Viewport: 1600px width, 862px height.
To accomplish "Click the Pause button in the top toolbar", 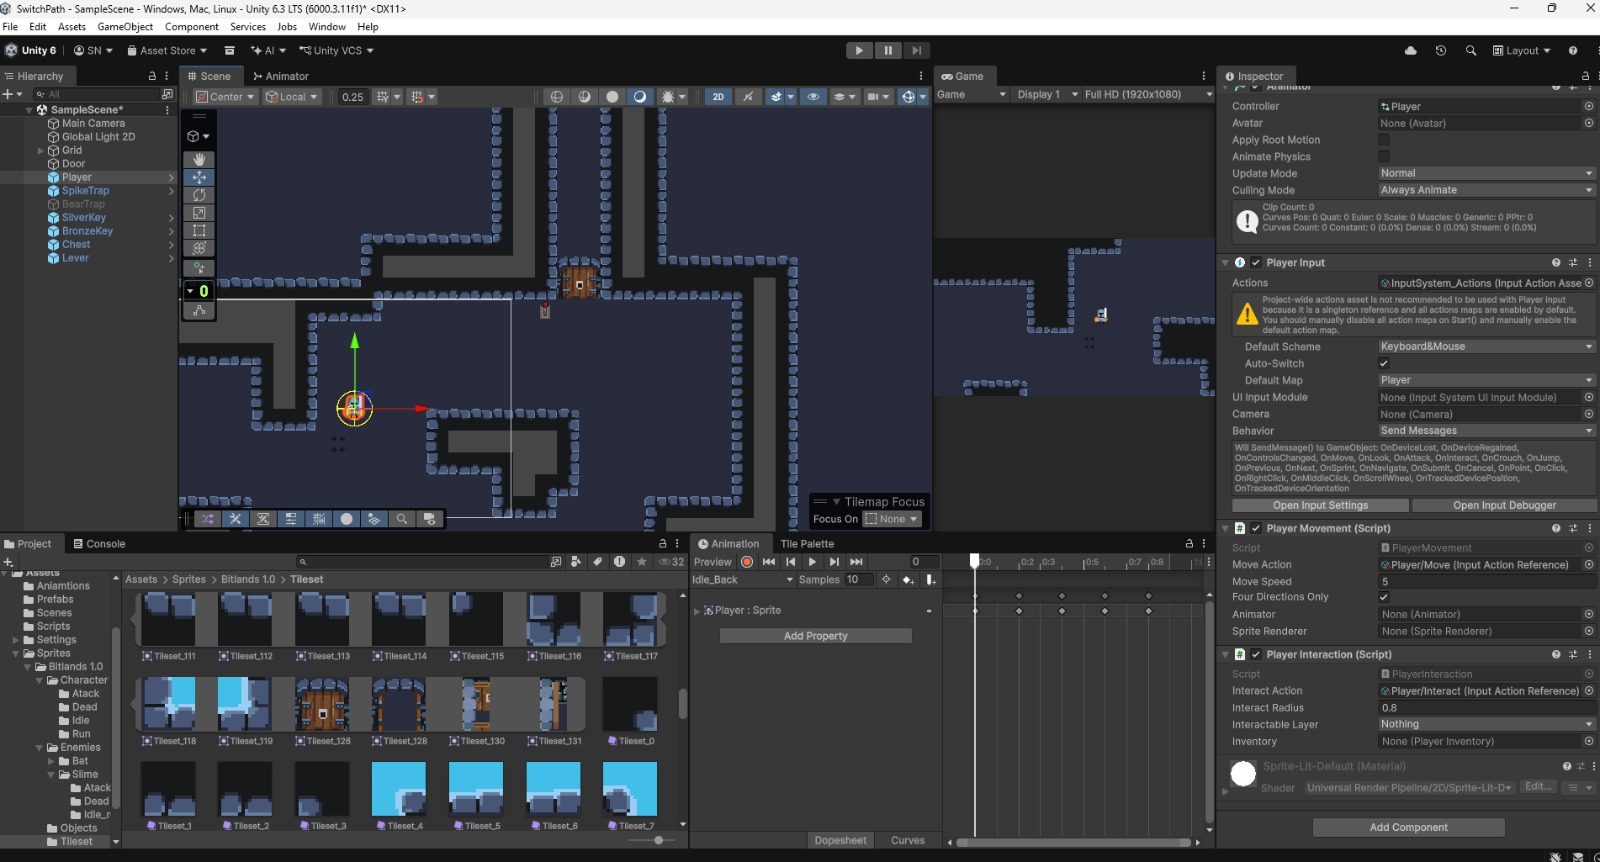I will click(888, 51).
